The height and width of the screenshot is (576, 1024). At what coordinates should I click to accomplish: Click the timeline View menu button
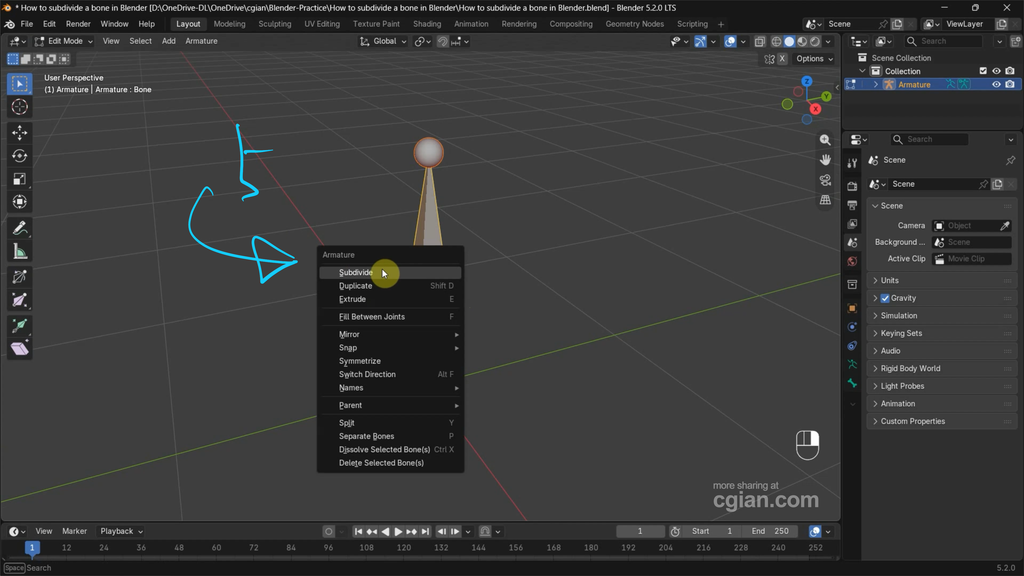44,531
